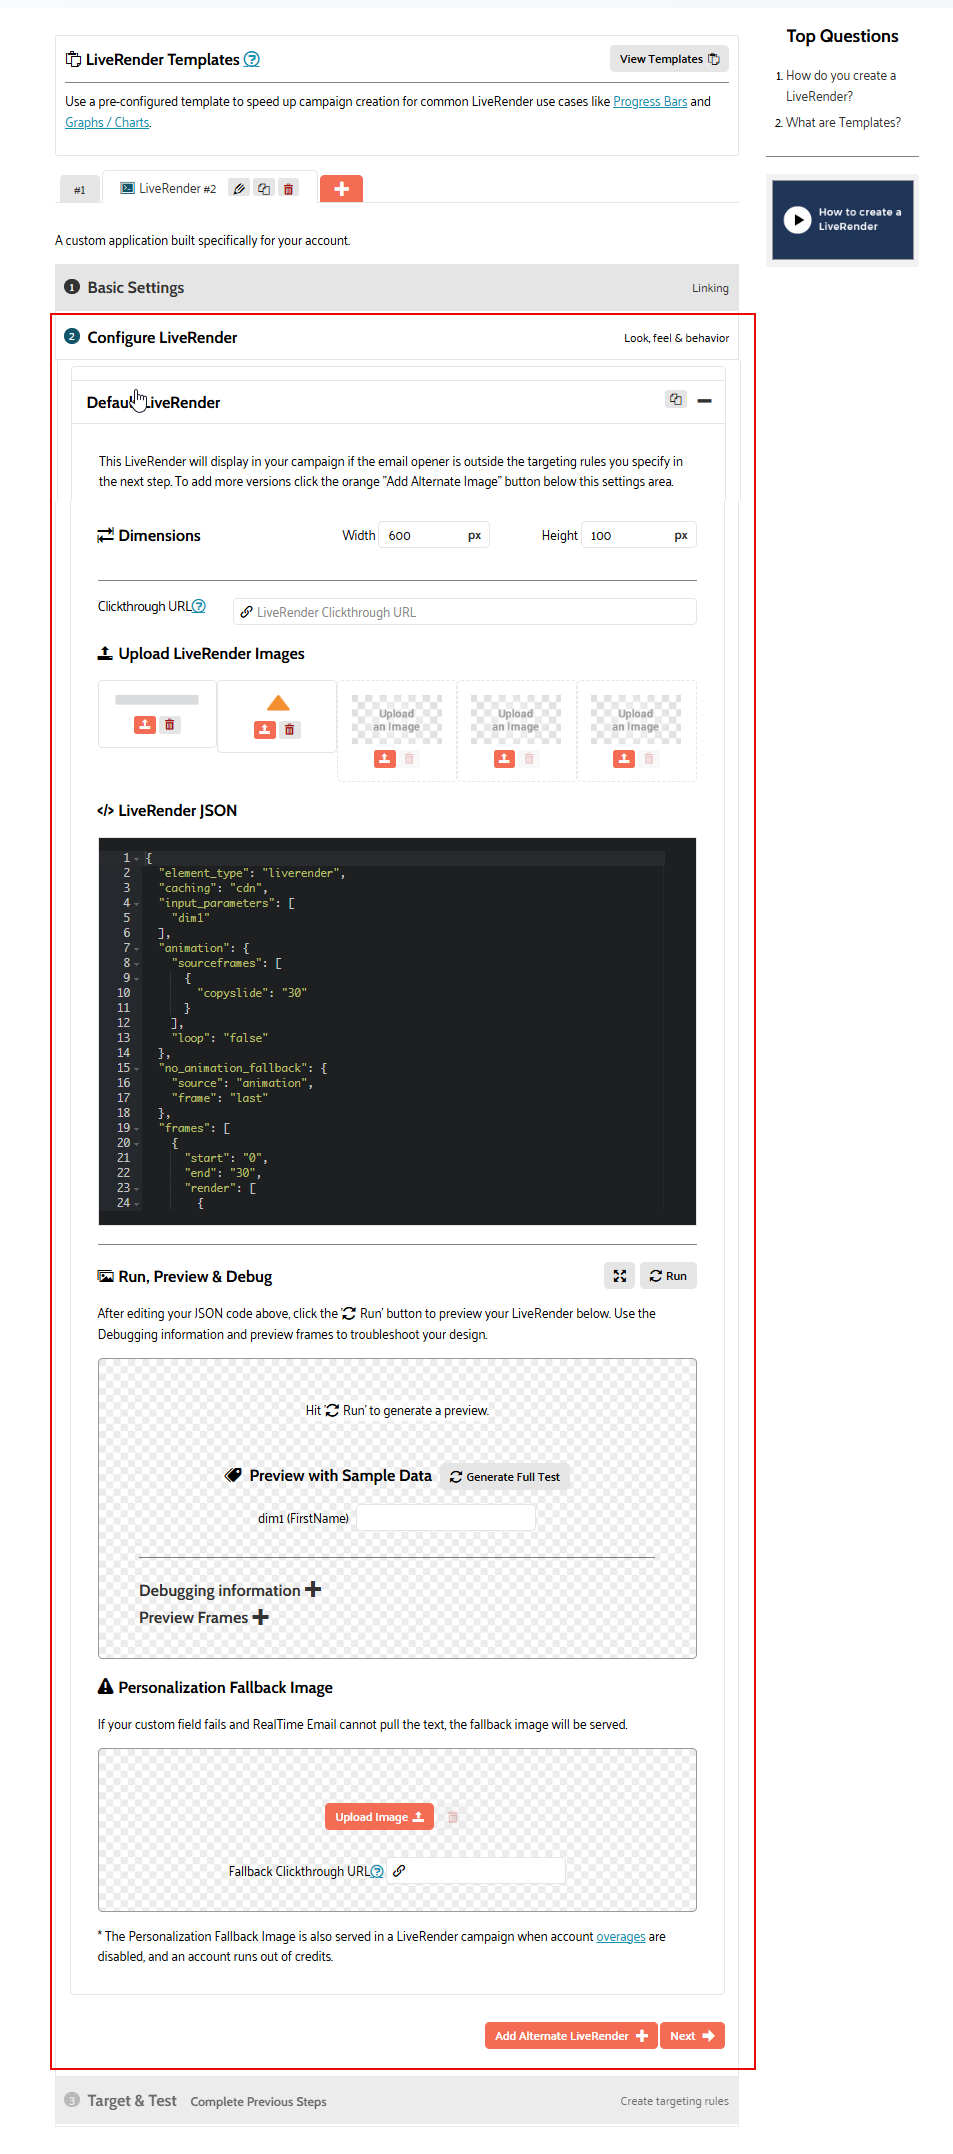Rename LiveRender #2 with pencil icon
953x2154 pixels.
click(239, 189)
